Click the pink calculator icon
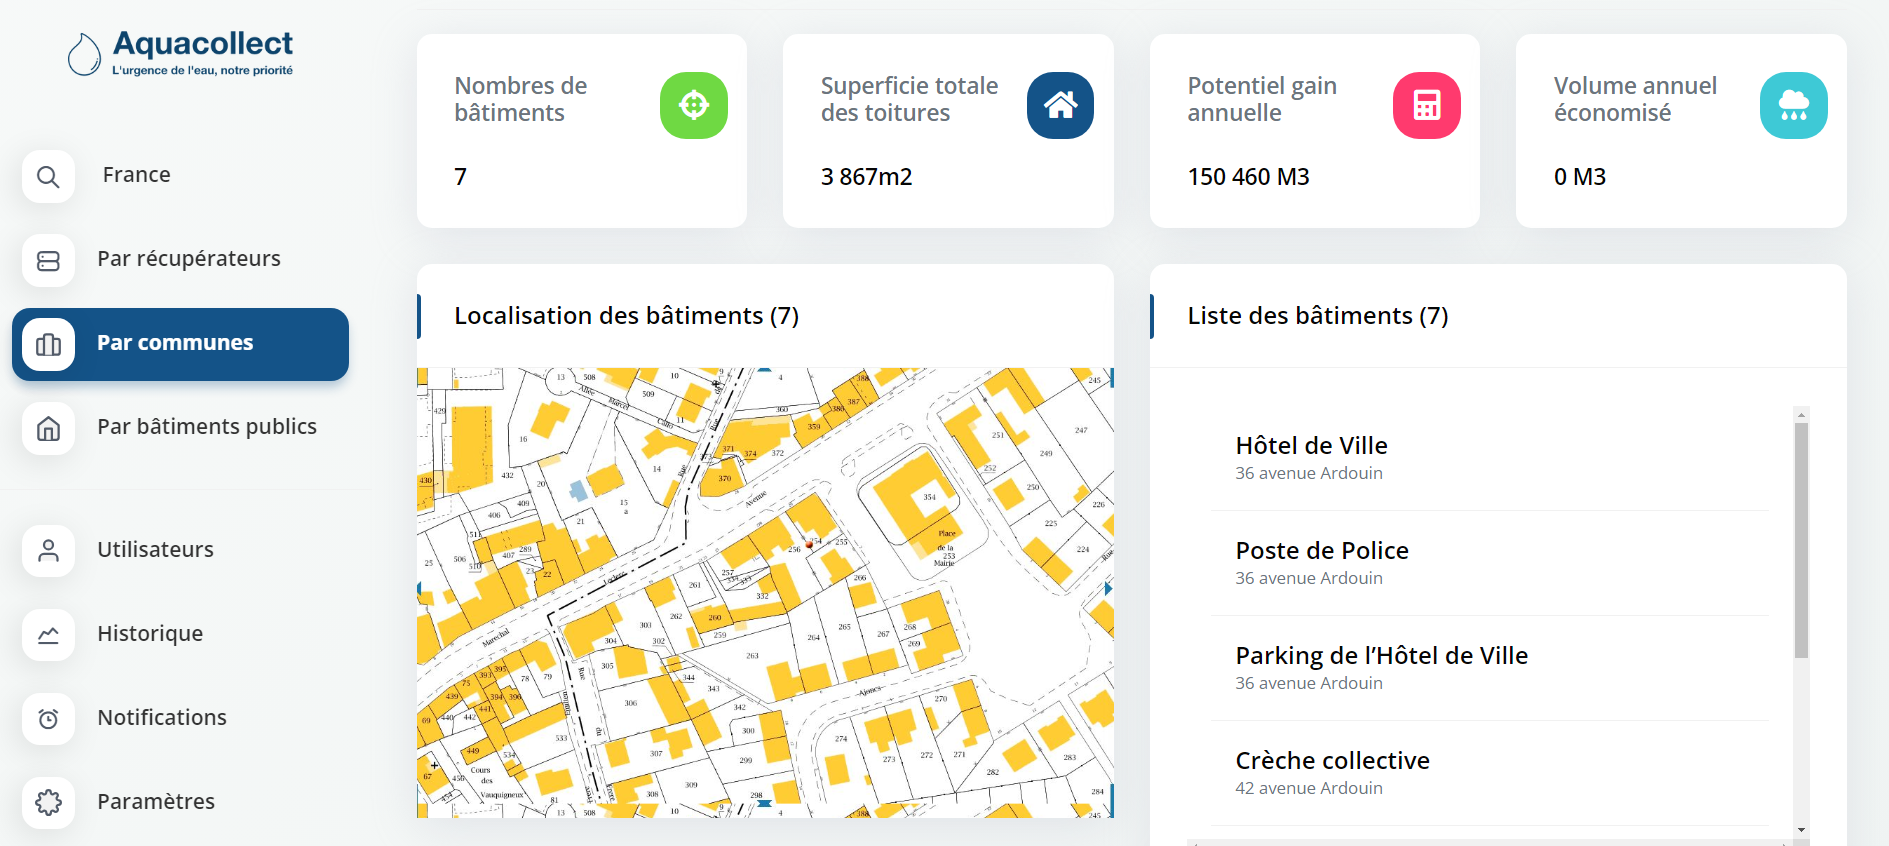Screen dimensions: 1889x846 [x=1426, y=105]
